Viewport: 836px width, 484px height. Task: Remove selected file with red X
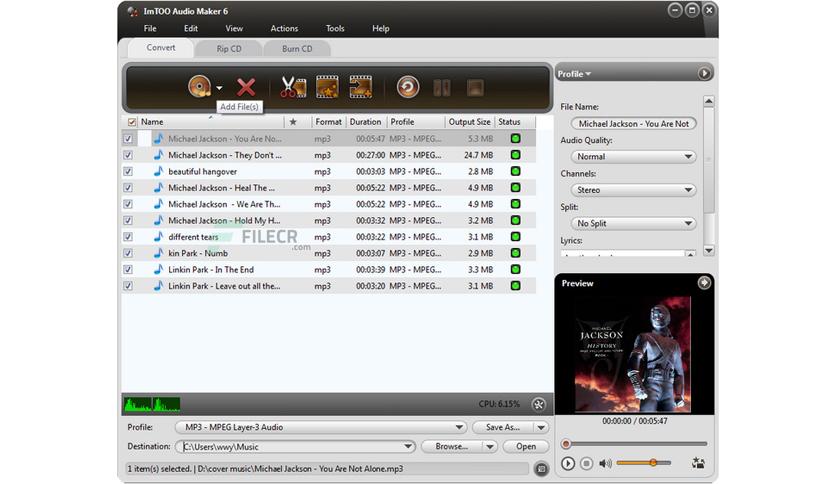[x=246, y=87]
